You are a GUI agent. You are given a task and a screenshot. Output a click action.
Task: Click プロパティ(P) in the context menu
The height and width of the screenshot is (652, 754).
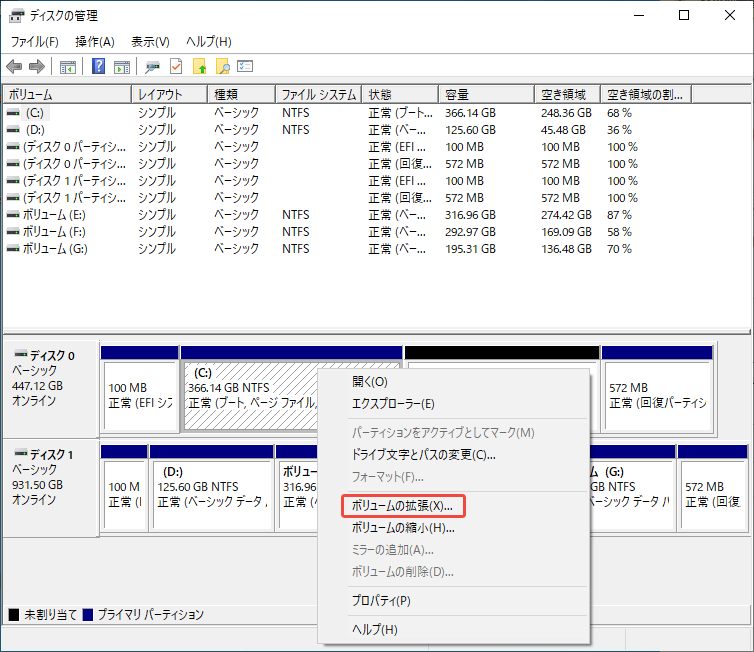381,601
